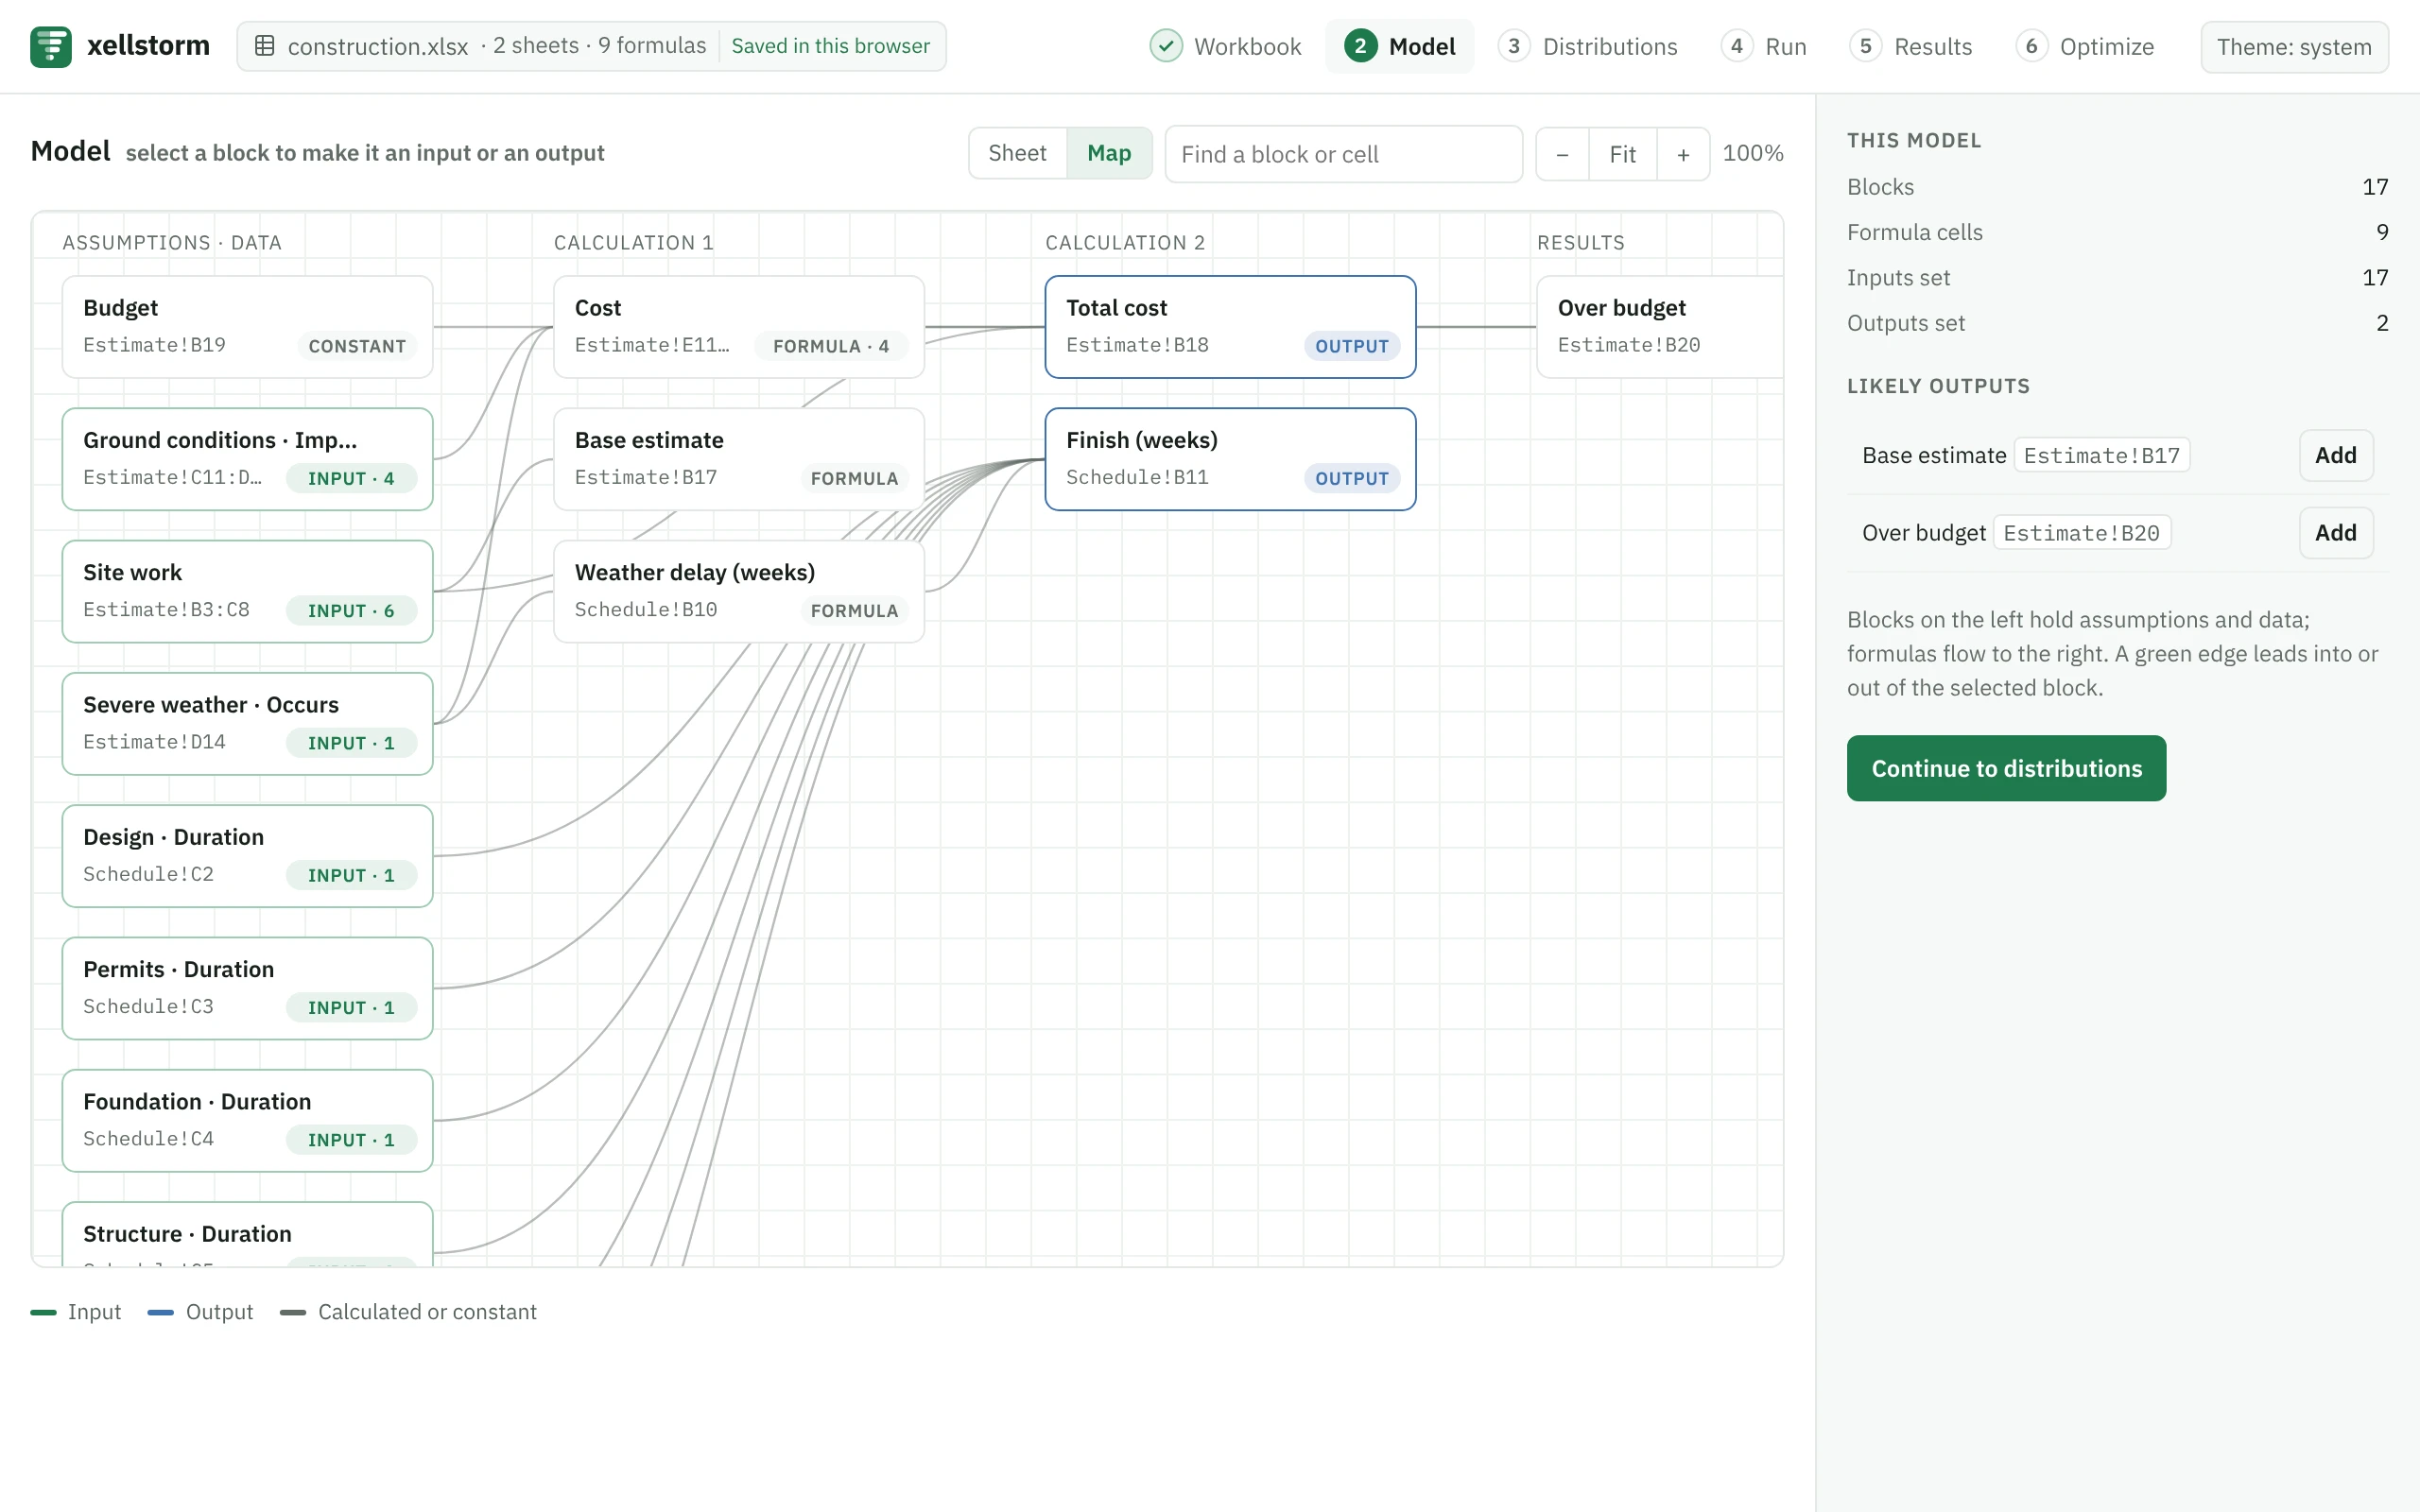Select the Permits · Duration block

[247, 988]
